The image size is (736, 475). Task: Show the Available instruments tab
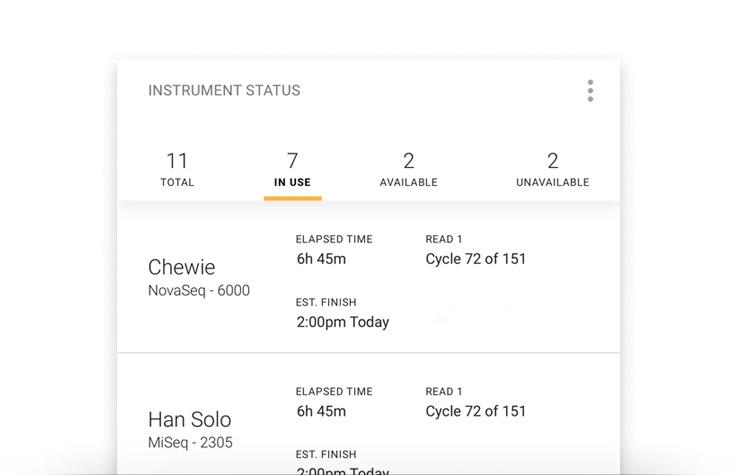tap(408, 169)
